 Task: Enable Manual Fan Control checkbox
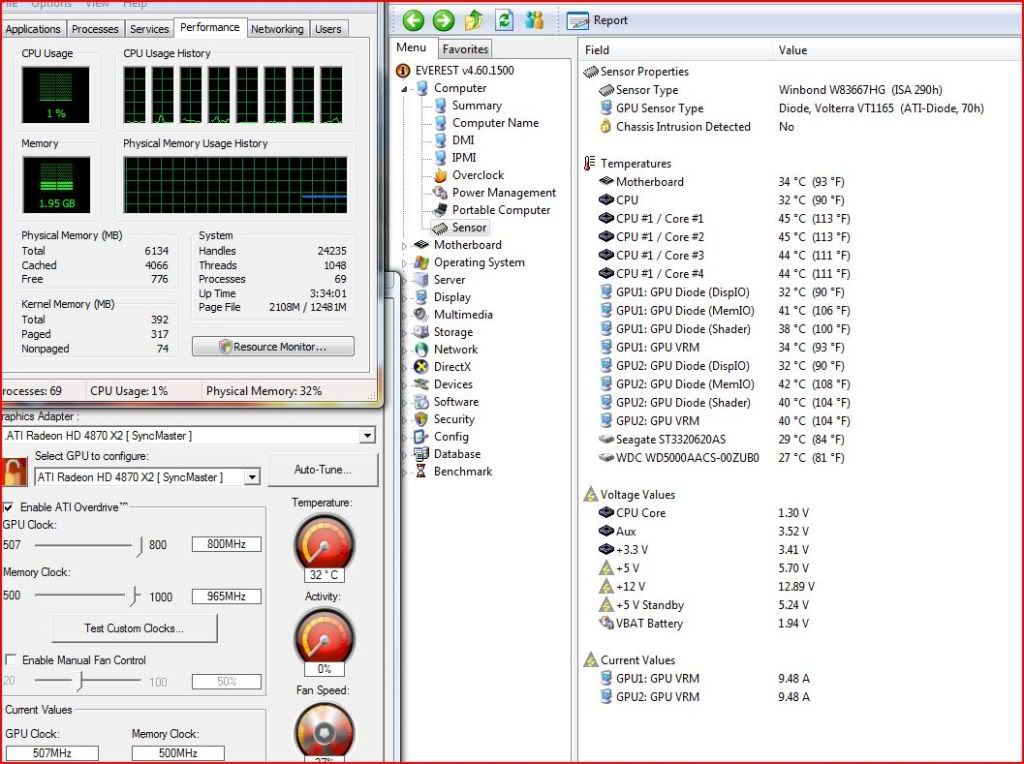point(10,660)
